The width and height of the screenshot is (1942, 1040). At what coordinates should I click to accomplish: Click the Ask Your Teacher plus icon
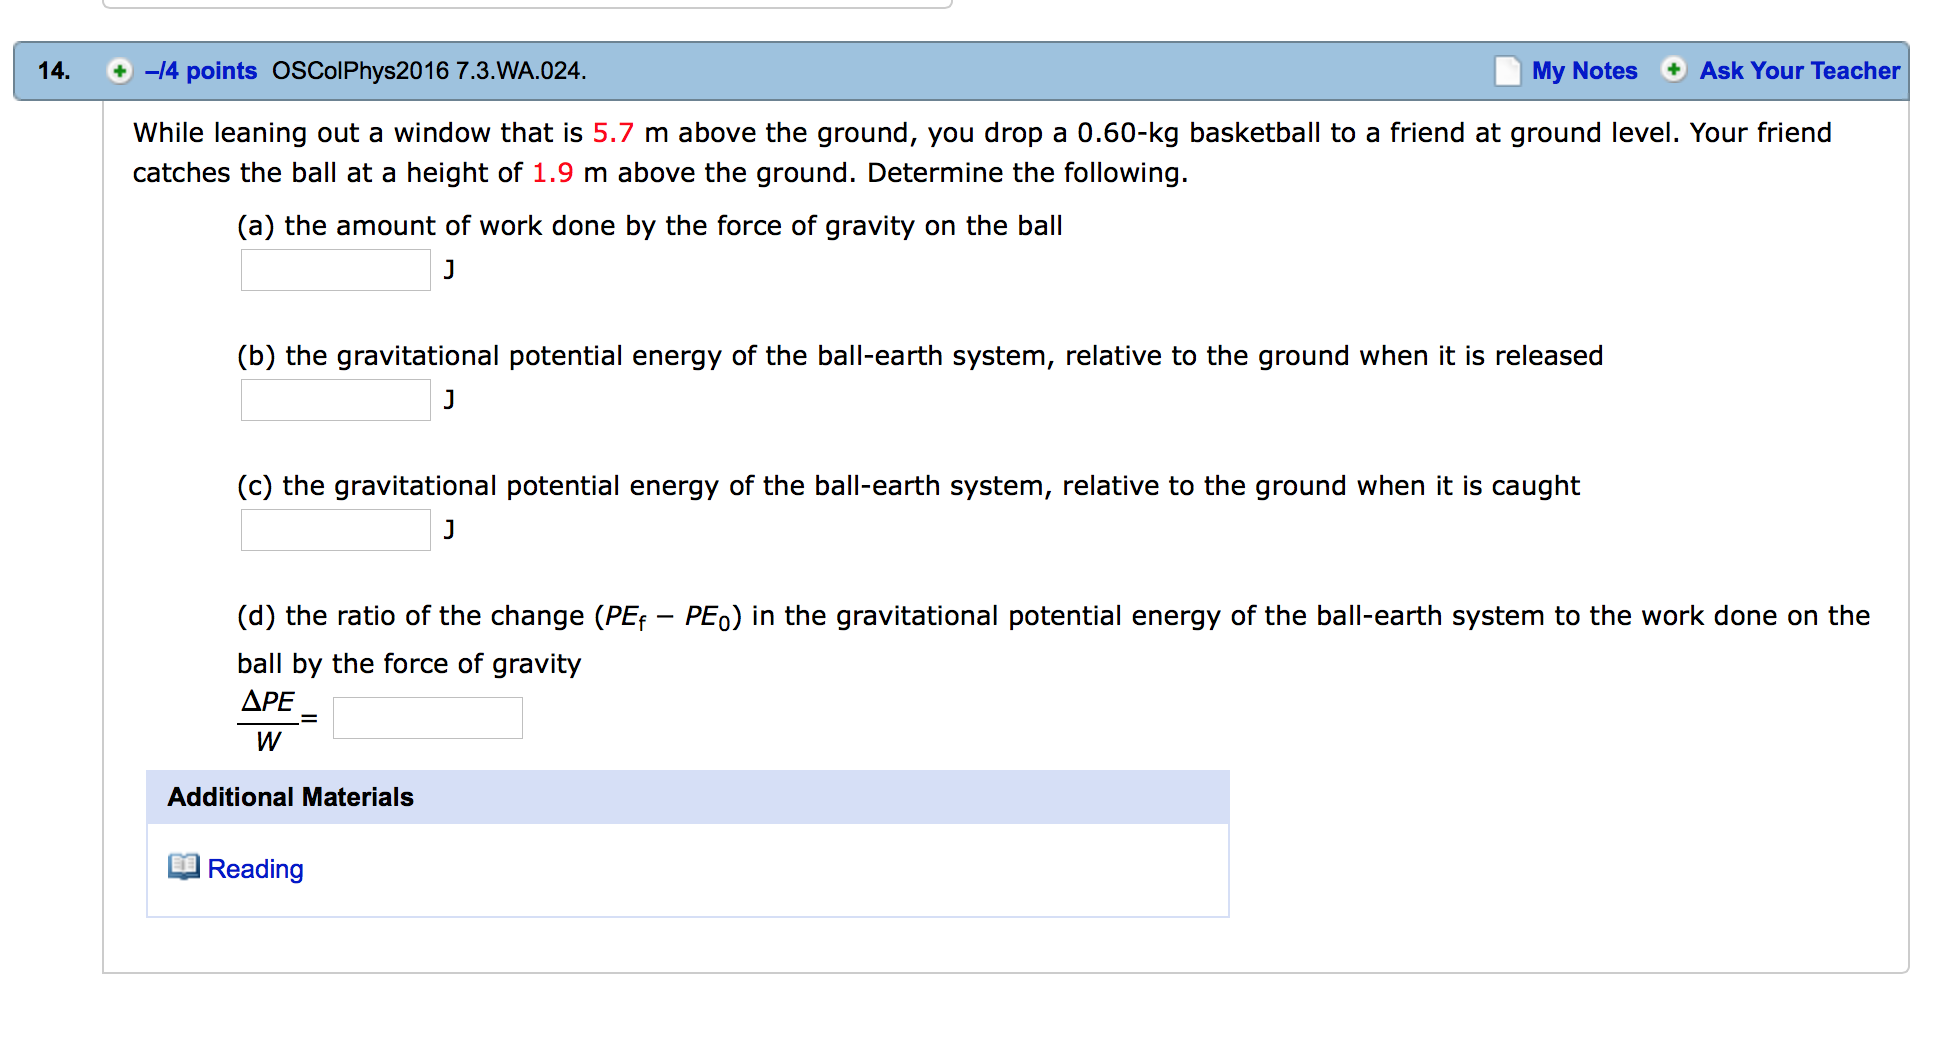tap(1673, 70)
